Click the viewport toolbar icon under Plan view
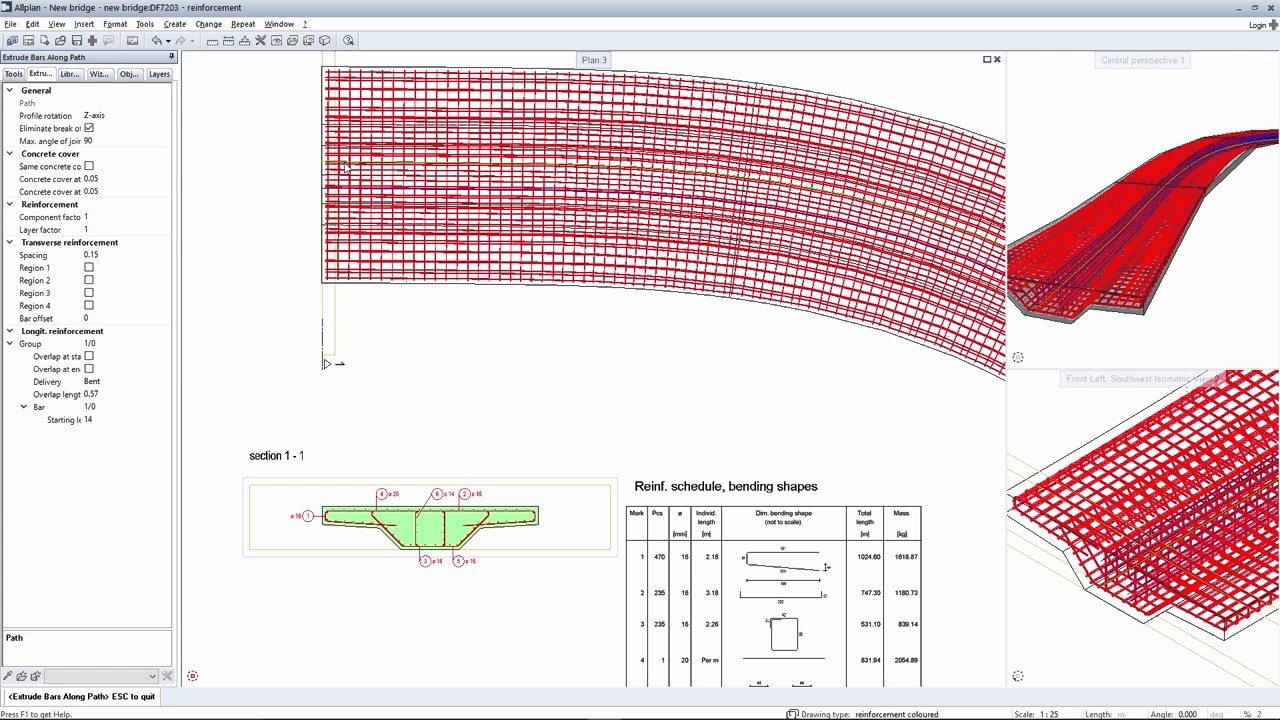The width and height of the screenshot is (1280, 720). click(x=192, y=676)
